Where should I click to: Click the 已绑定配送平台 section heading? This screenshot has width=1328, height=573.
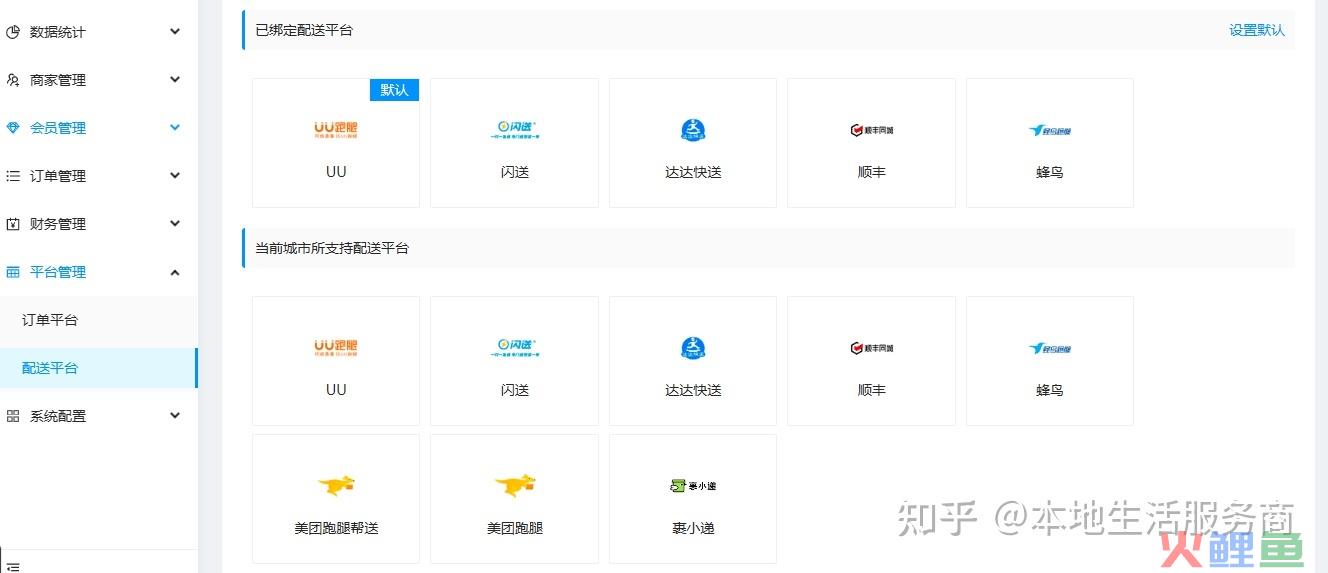tap(304, 30)
